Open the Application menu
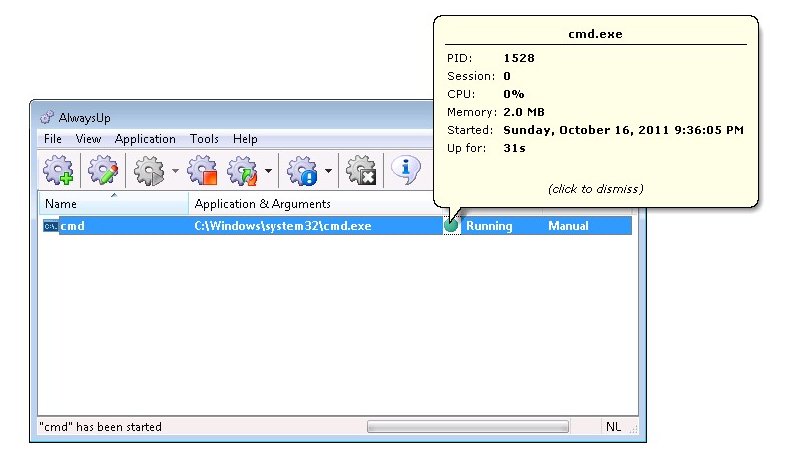789x467 pixels. pyautogui.click(x=145, y=139)
